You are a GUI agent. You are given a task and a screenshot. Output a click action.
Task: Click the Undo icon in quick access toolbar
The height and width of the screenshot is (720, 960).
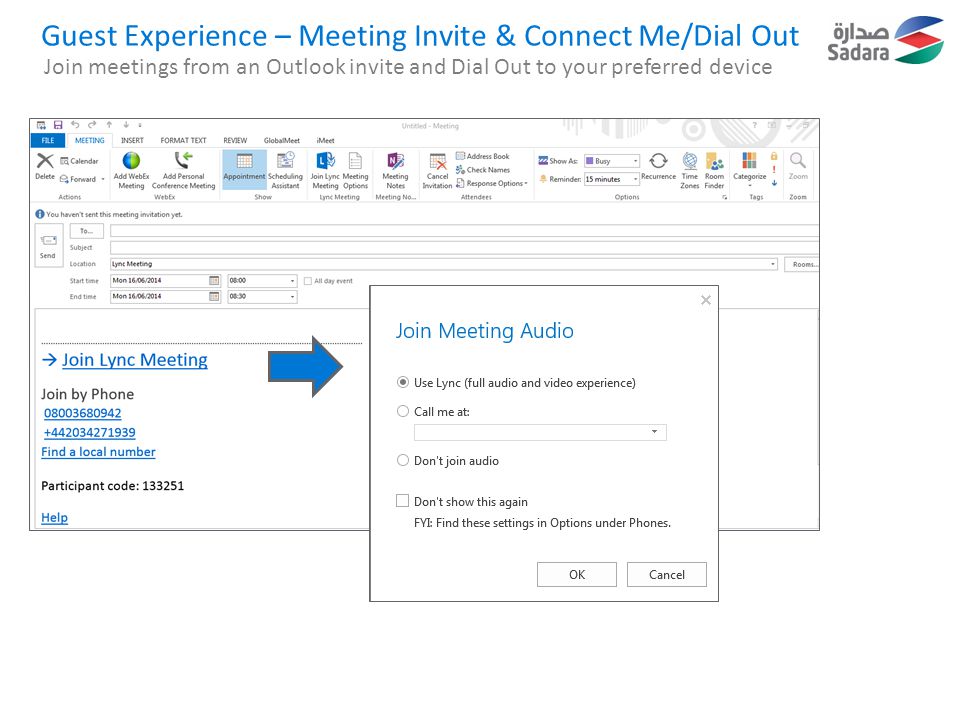[75, 125]
